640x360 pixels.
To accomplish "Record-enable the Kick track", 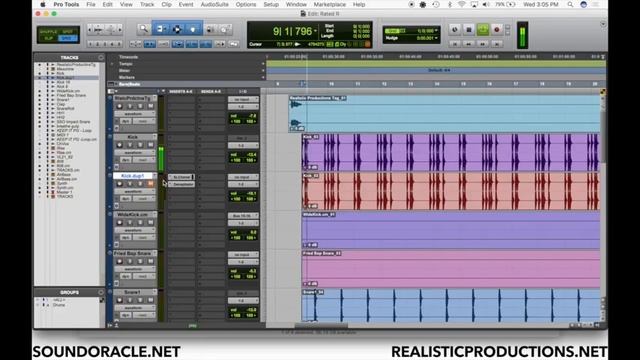I will click(120, 145).
